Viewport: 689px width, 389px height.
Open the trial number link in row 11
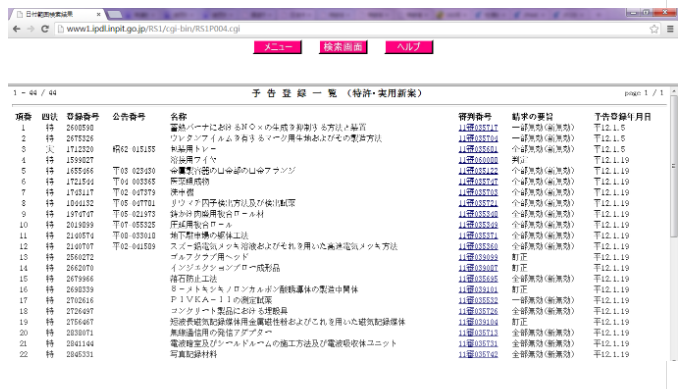tap(478, 236)
